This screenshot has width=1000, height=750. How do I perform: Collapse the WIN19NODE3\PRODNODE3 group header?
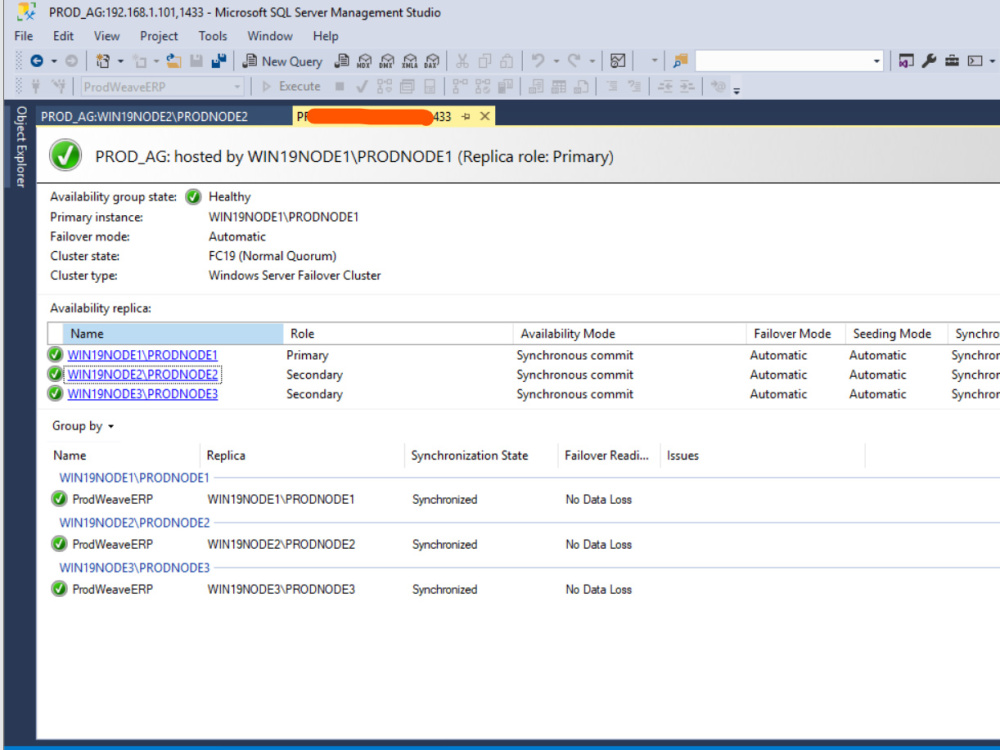point(135,568)
